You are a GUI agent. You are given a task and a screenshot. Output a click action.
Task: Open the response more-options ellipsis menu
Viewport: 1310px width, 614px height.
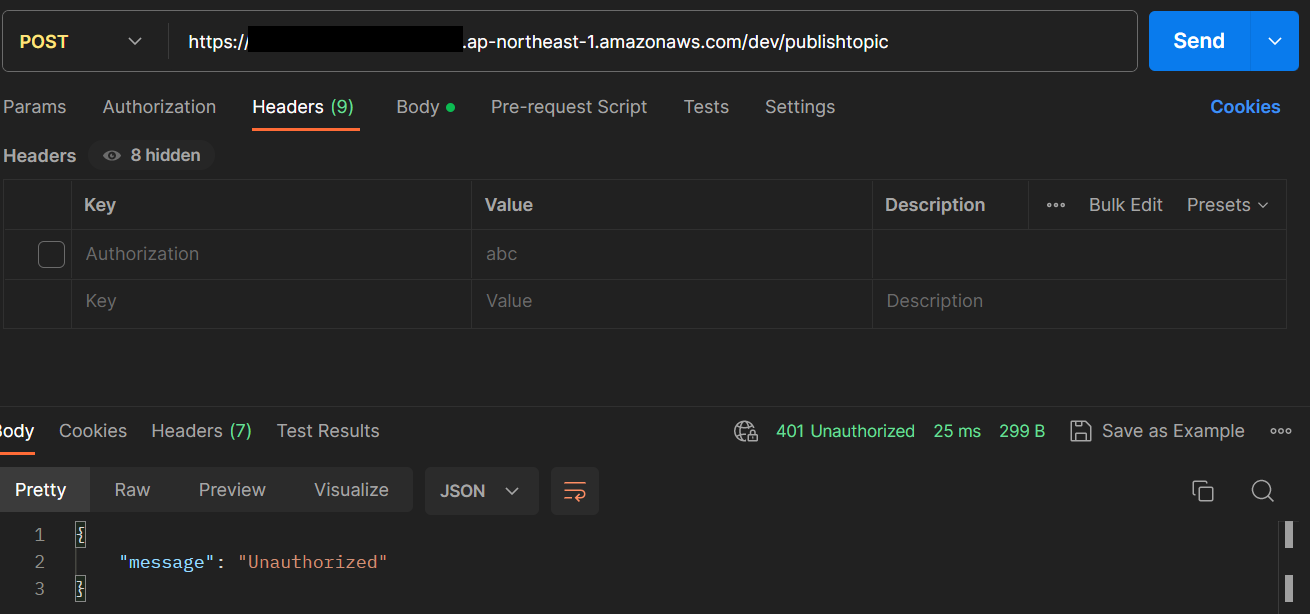tap(1281, 431)
